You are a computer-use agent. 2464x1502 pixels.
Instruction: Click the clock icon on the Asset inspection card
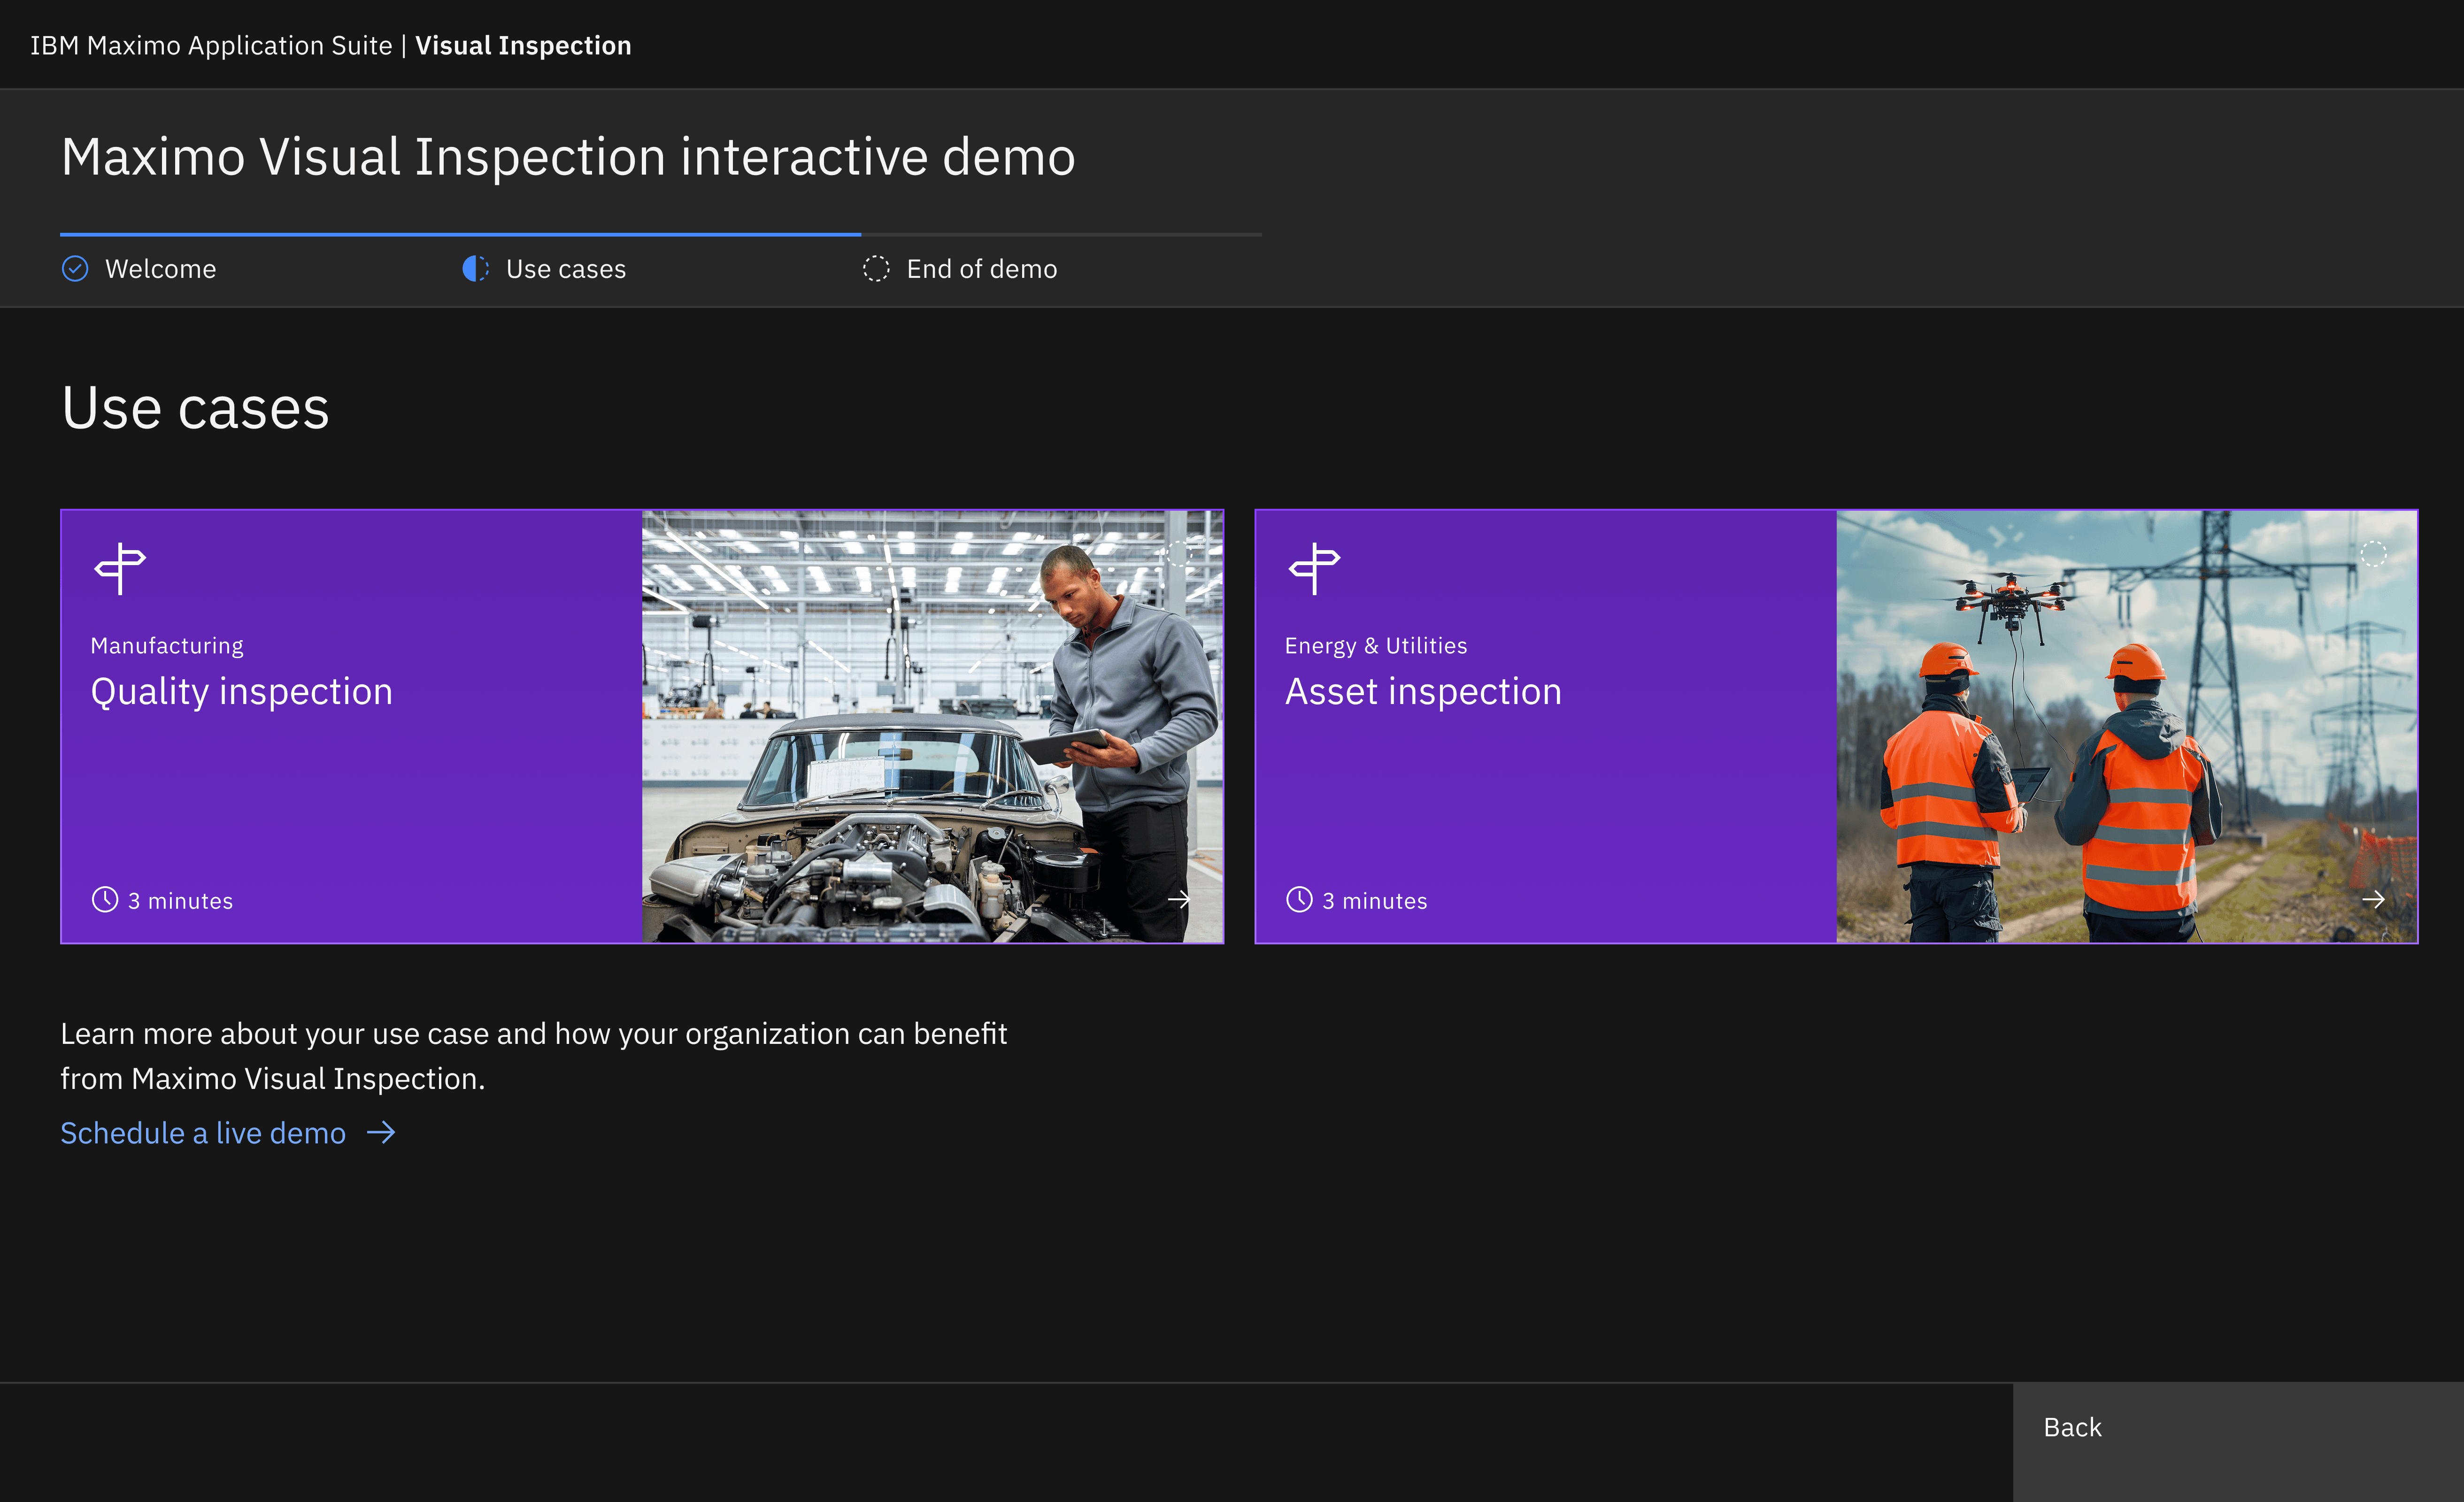(x=1299, y=900)
